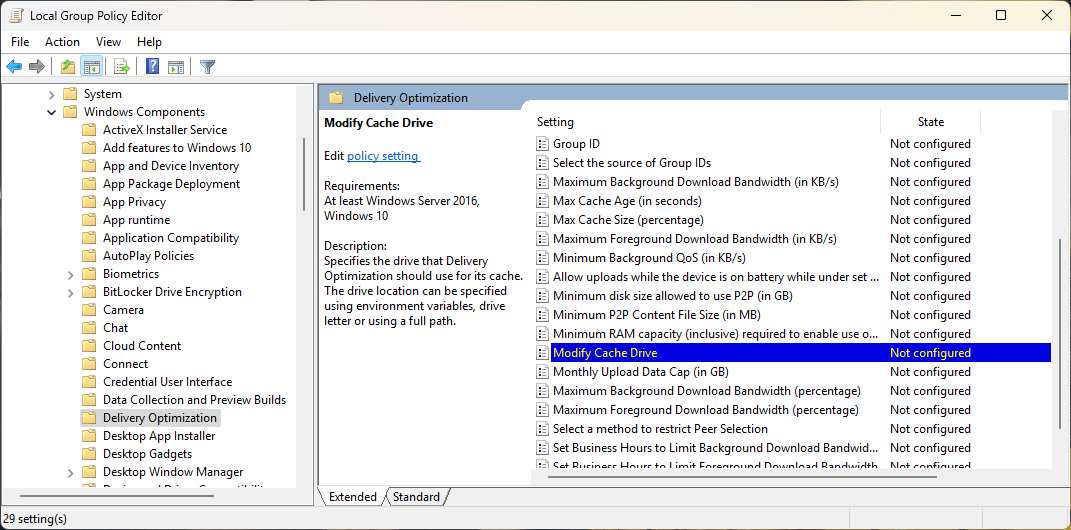
Task: Expand the Biometrics folder node
Action: (x=70, y=274)
